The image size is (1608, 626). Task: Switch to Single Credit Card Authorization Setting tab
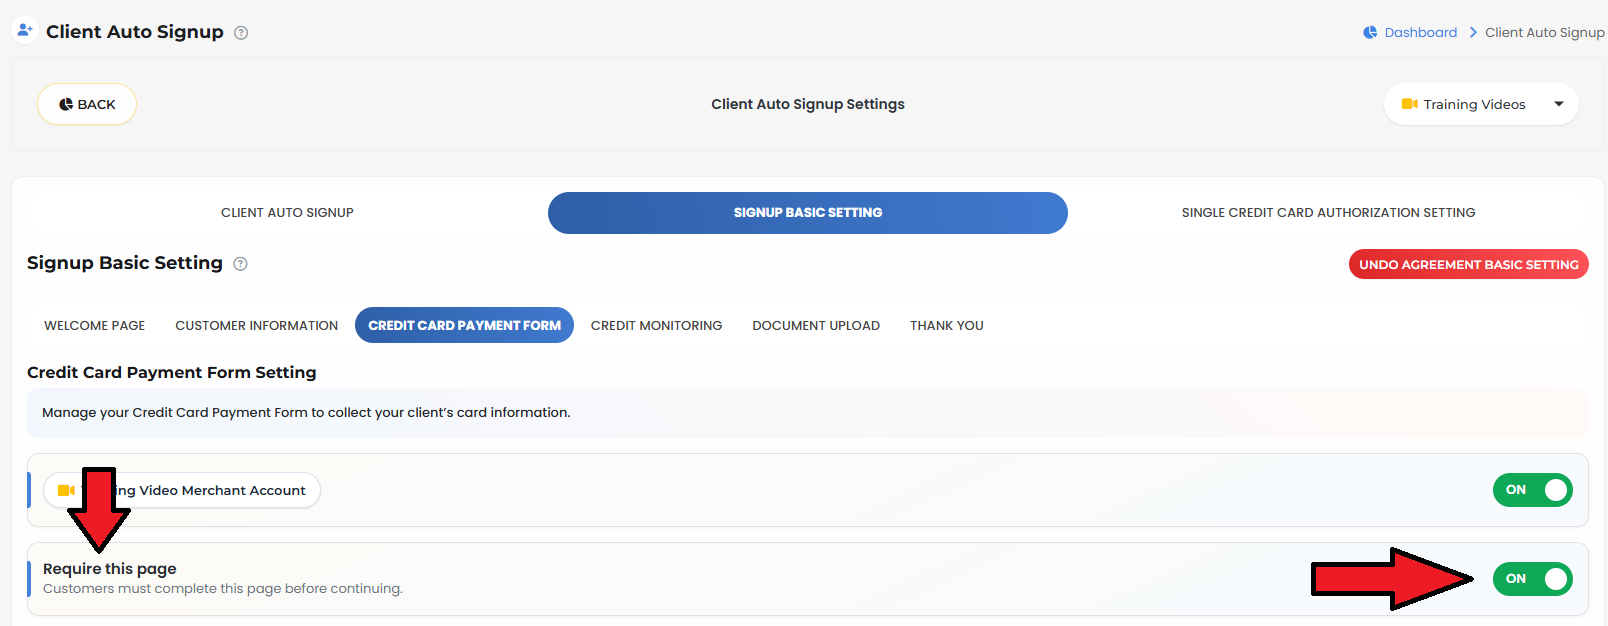tap(1328, 213)
